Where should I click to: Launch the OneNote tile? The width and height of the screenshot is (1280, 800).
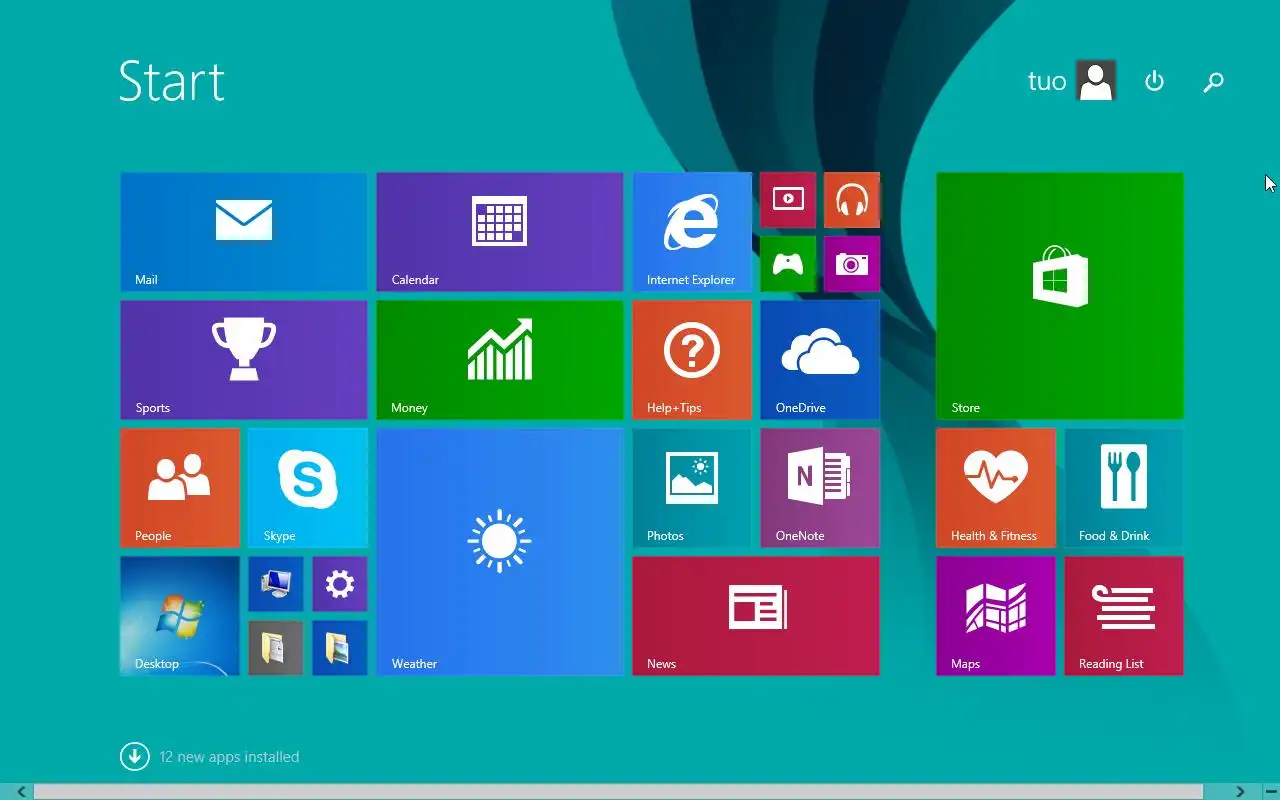tap(820, 488)
